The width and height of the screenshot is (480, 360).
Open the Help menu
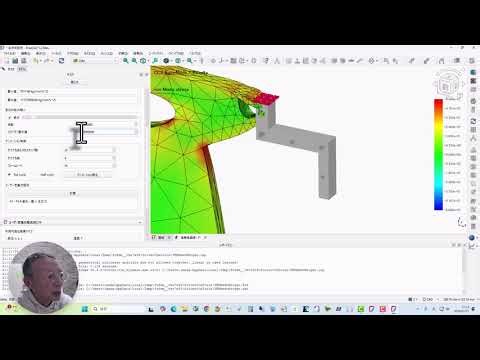[195, 53]
